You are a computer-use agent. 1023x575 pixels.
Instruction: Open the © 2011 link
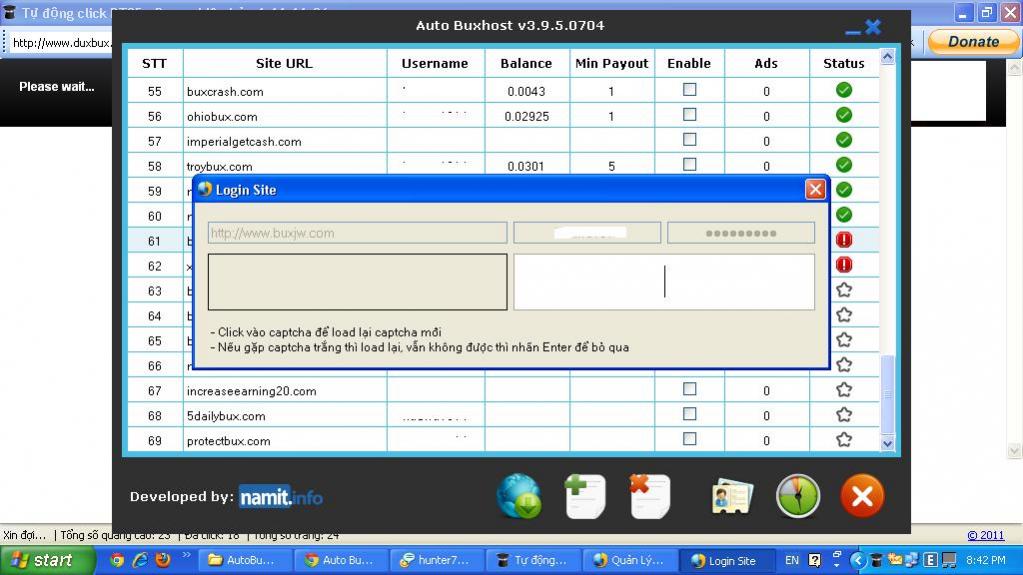pyautogui.click(x=985, y=535)
